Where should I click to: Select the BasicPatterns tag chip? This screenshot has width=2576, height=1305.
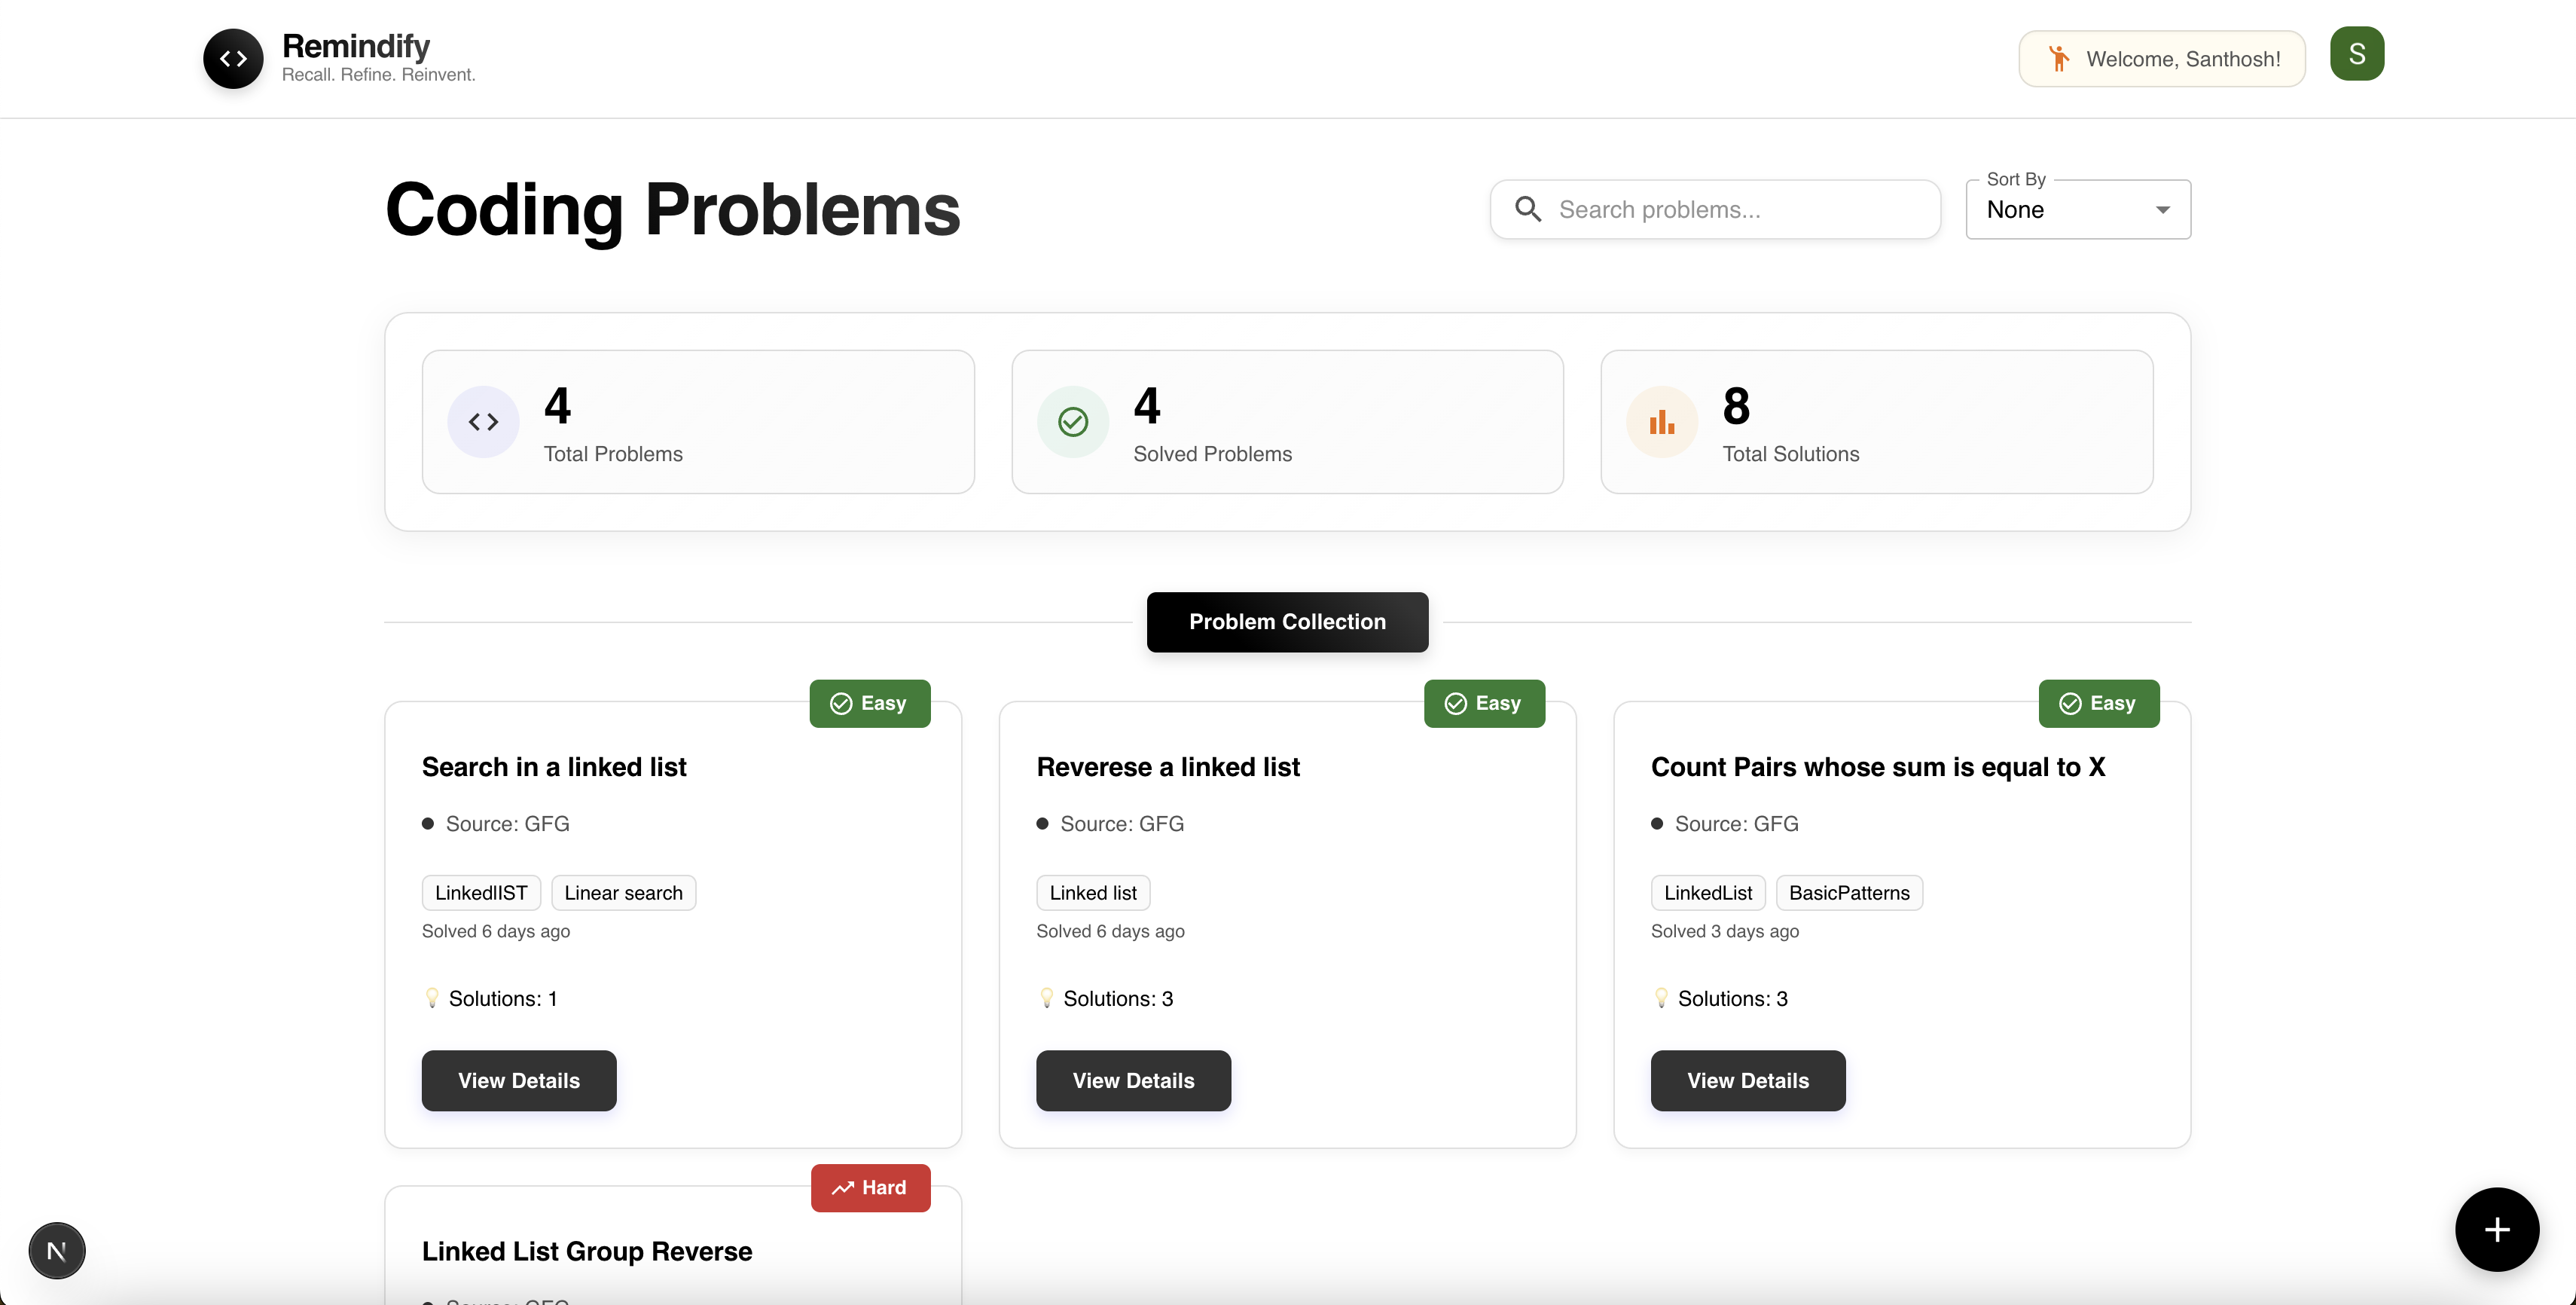click(1849, 893)
